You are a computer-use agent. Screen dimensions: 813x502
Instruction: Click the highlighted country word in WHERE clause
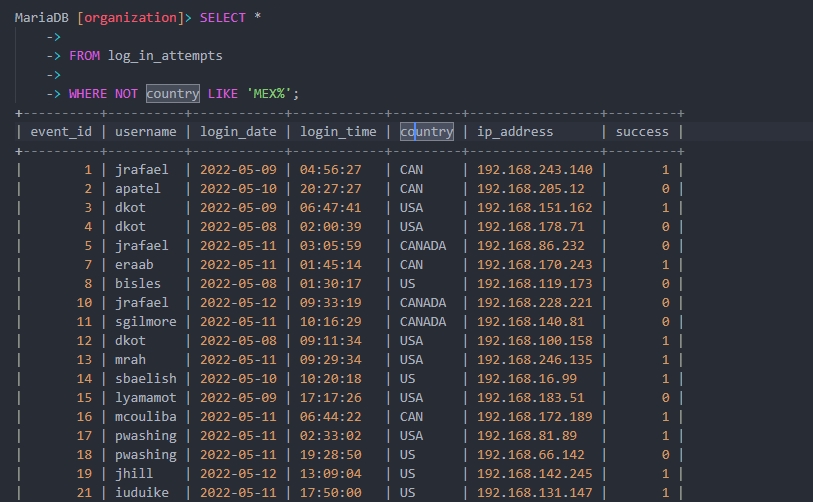[x=172, y=93]
